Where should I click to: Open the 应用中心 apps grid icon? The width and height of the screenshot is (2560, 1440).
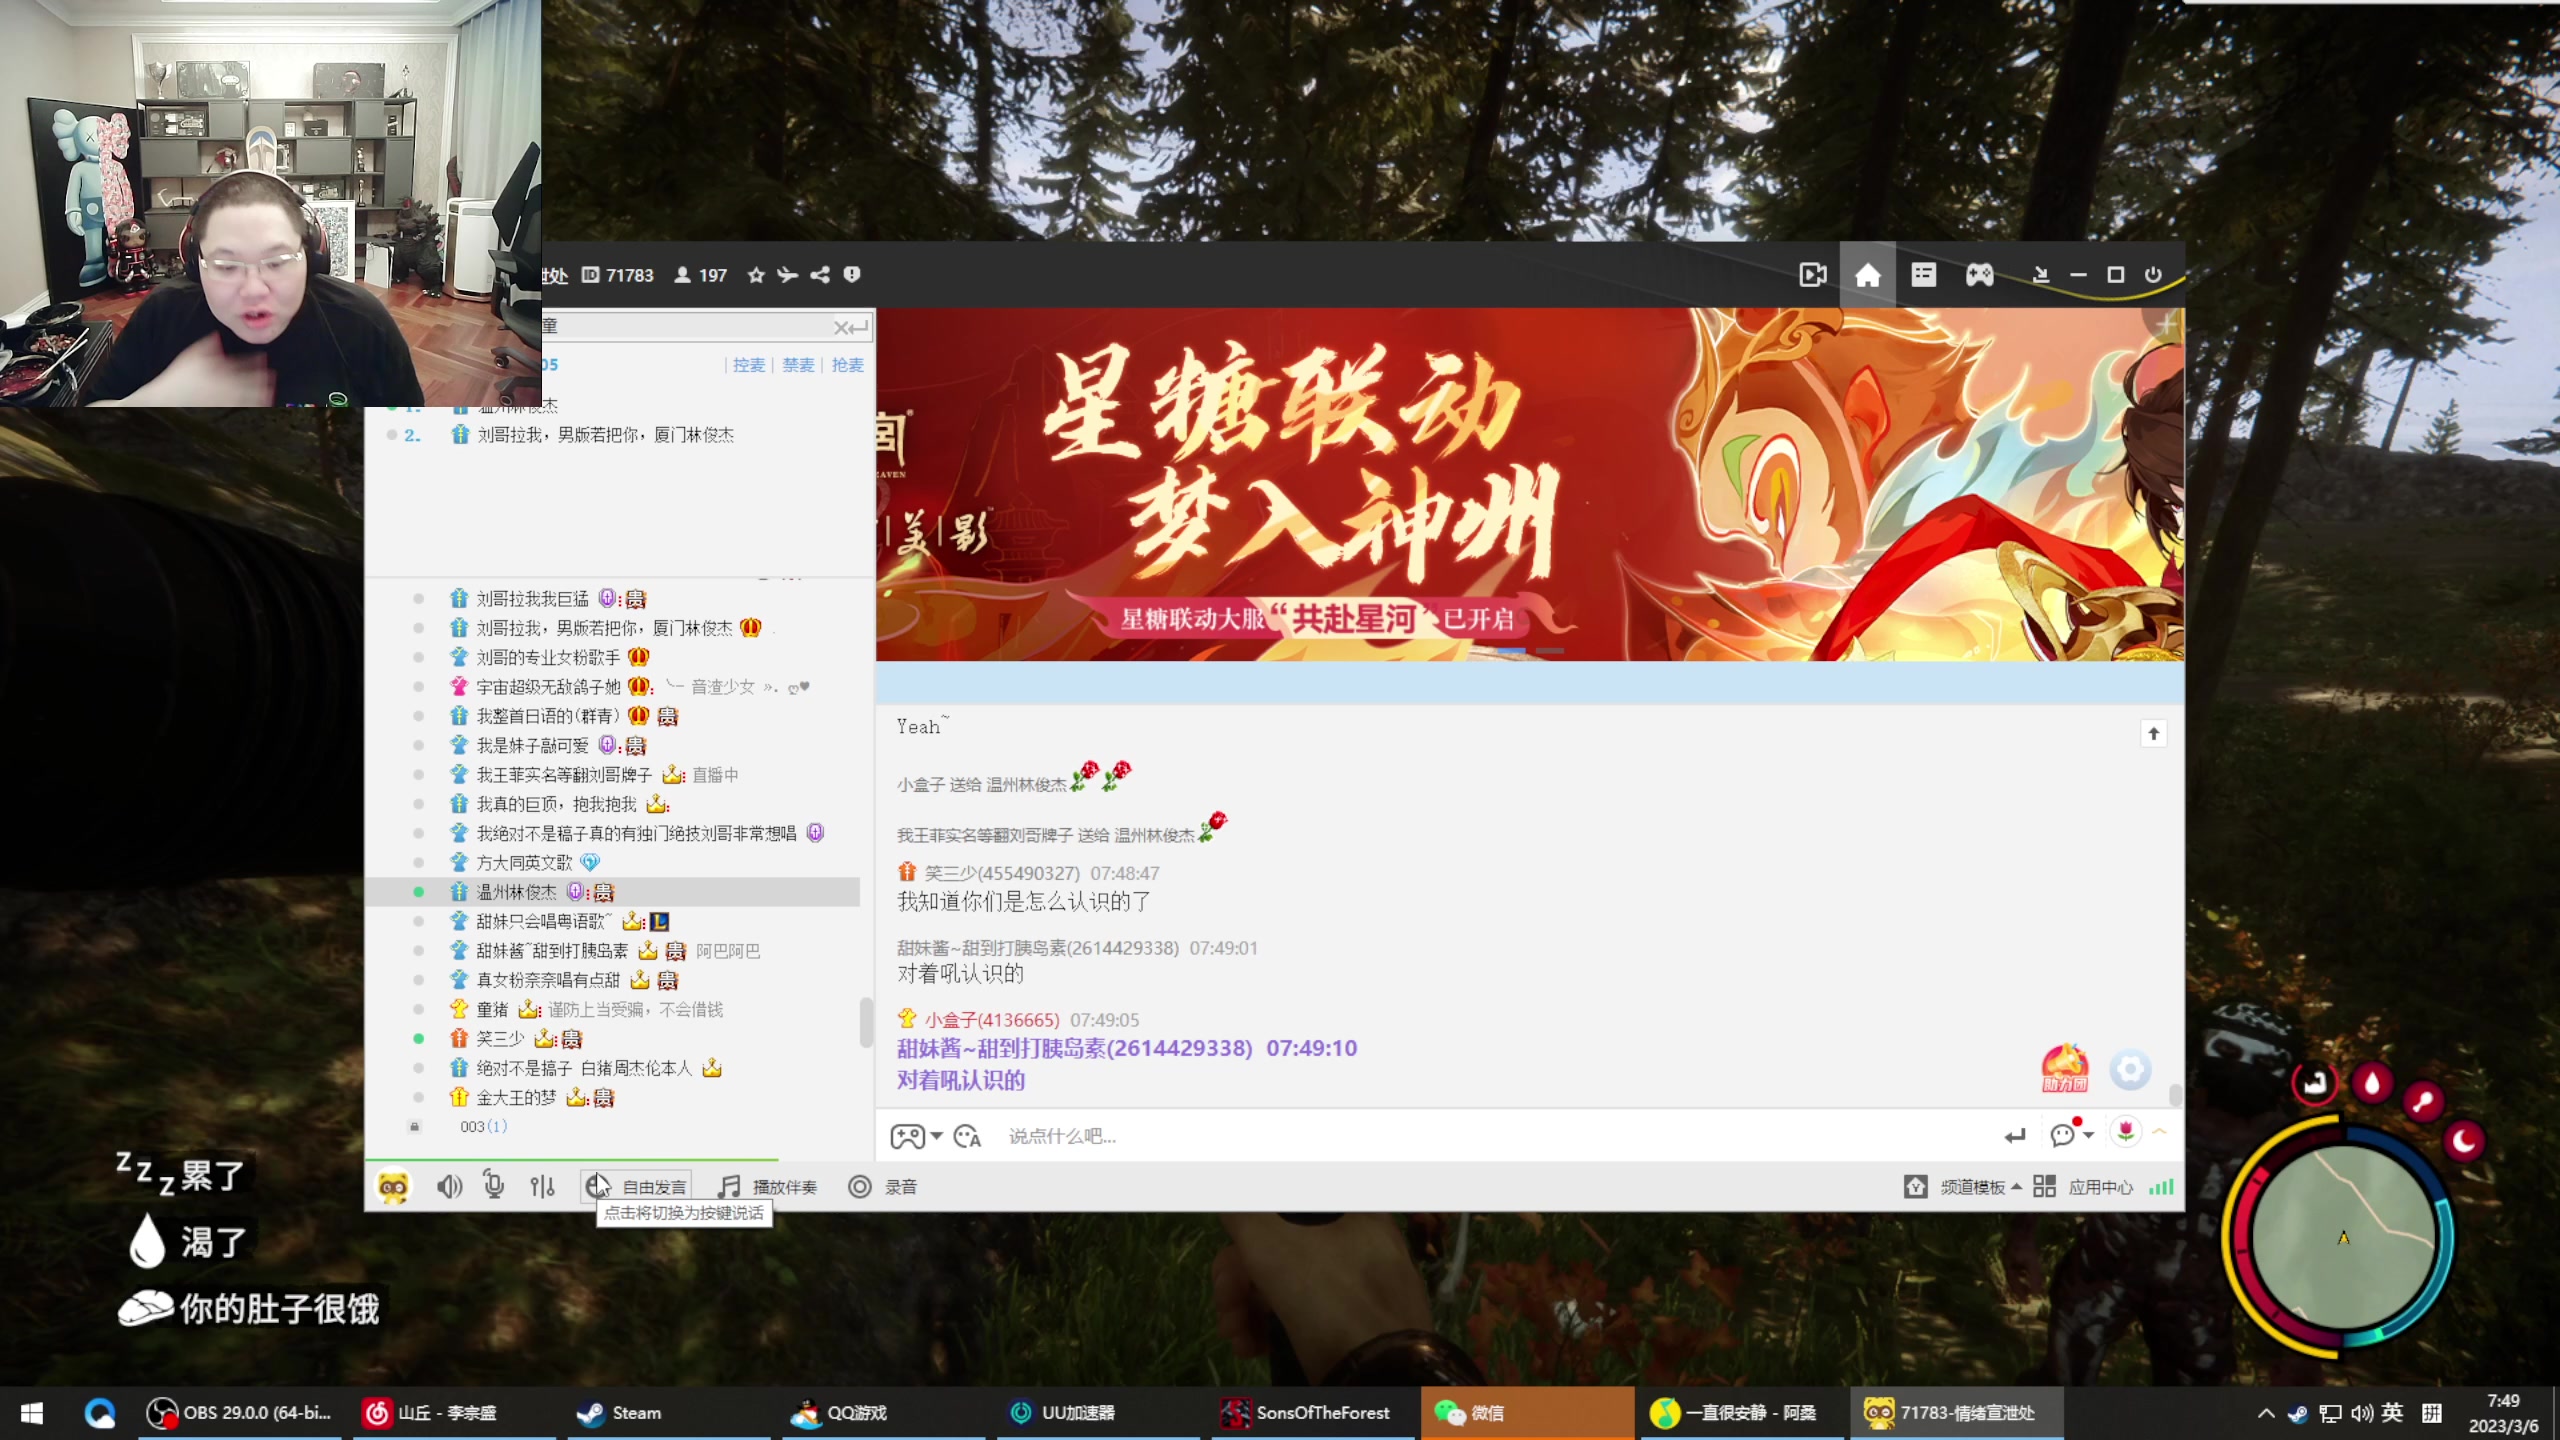point(2044,1187)
